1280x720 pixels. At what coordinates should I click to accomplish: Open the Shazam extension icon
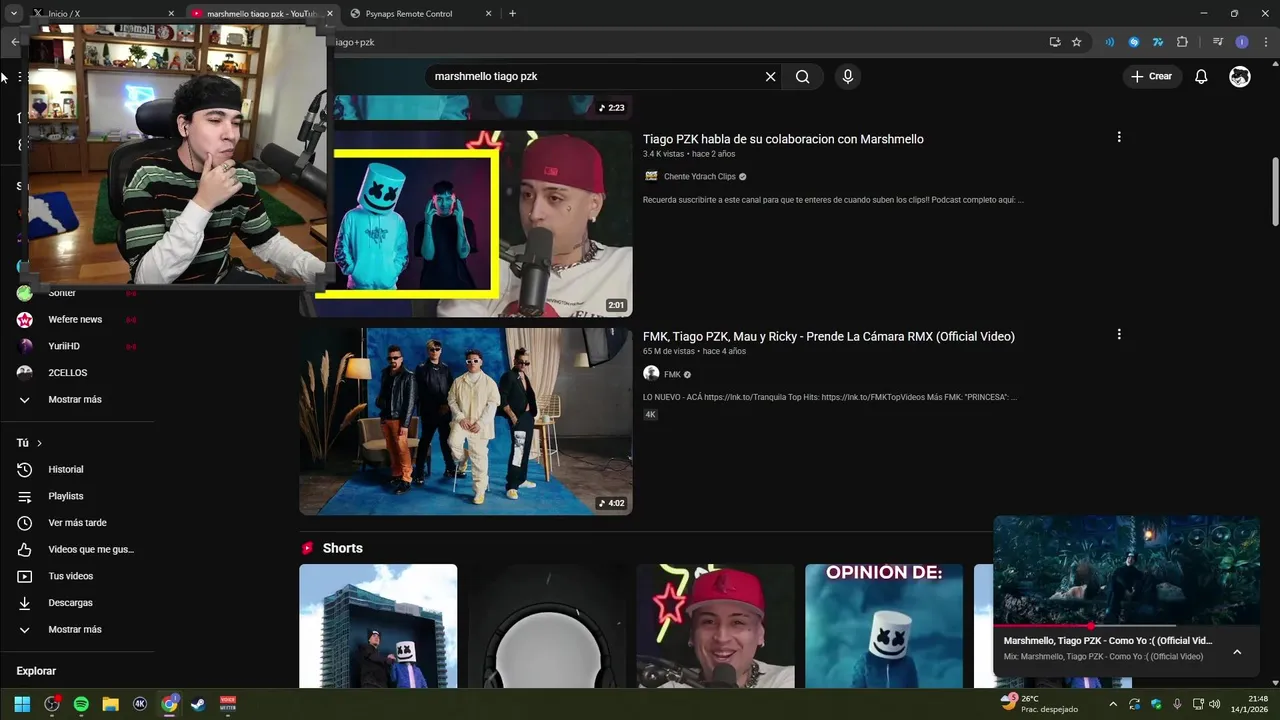(x=1134, y=42)
